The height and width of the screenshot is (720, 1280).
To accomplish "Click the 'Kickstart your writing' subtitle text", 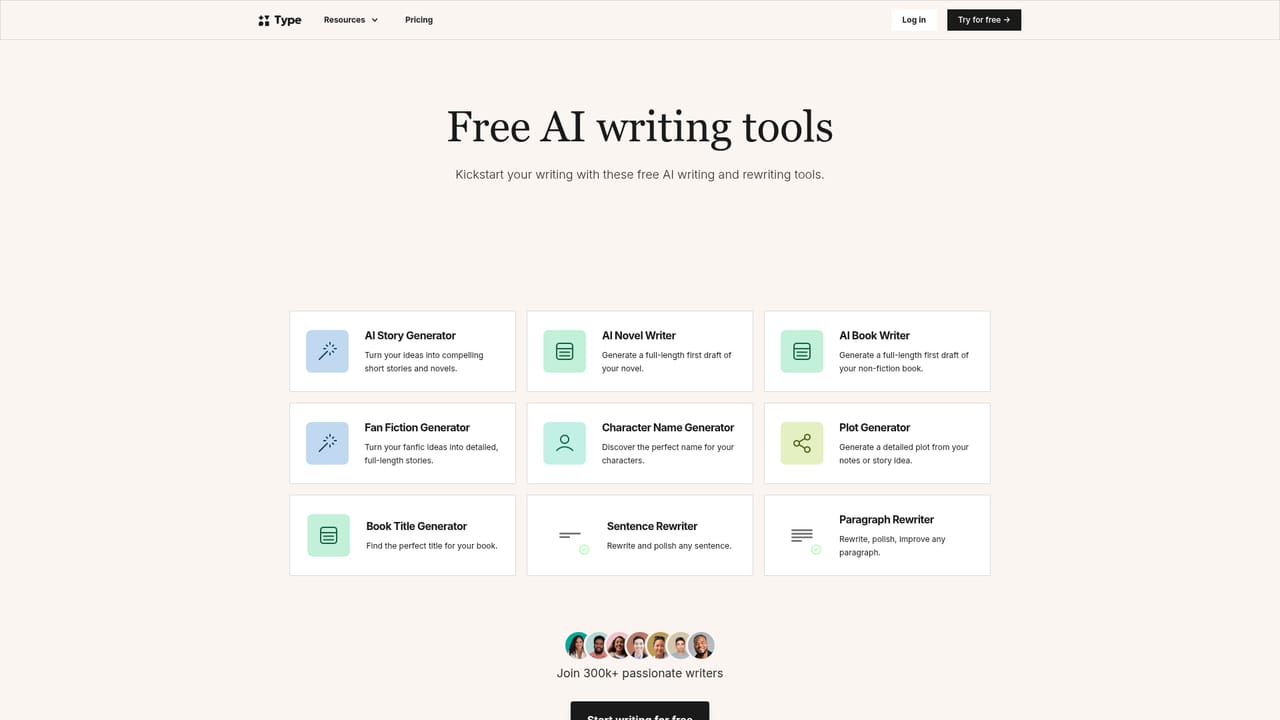I will pyautogui.click(x=640, y=174).
